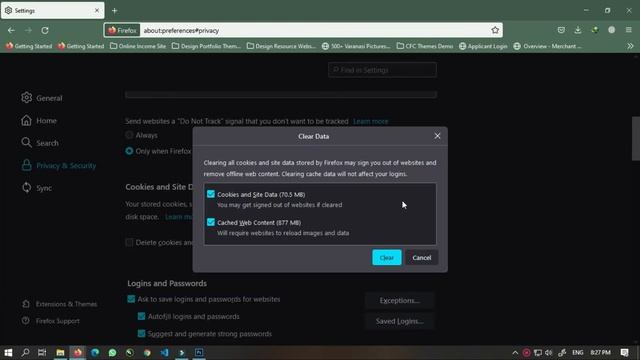This screenshot has width=640, height=360.
Task: Click the settings page vertical scrollbar thumb
Action: coord(636,139)
